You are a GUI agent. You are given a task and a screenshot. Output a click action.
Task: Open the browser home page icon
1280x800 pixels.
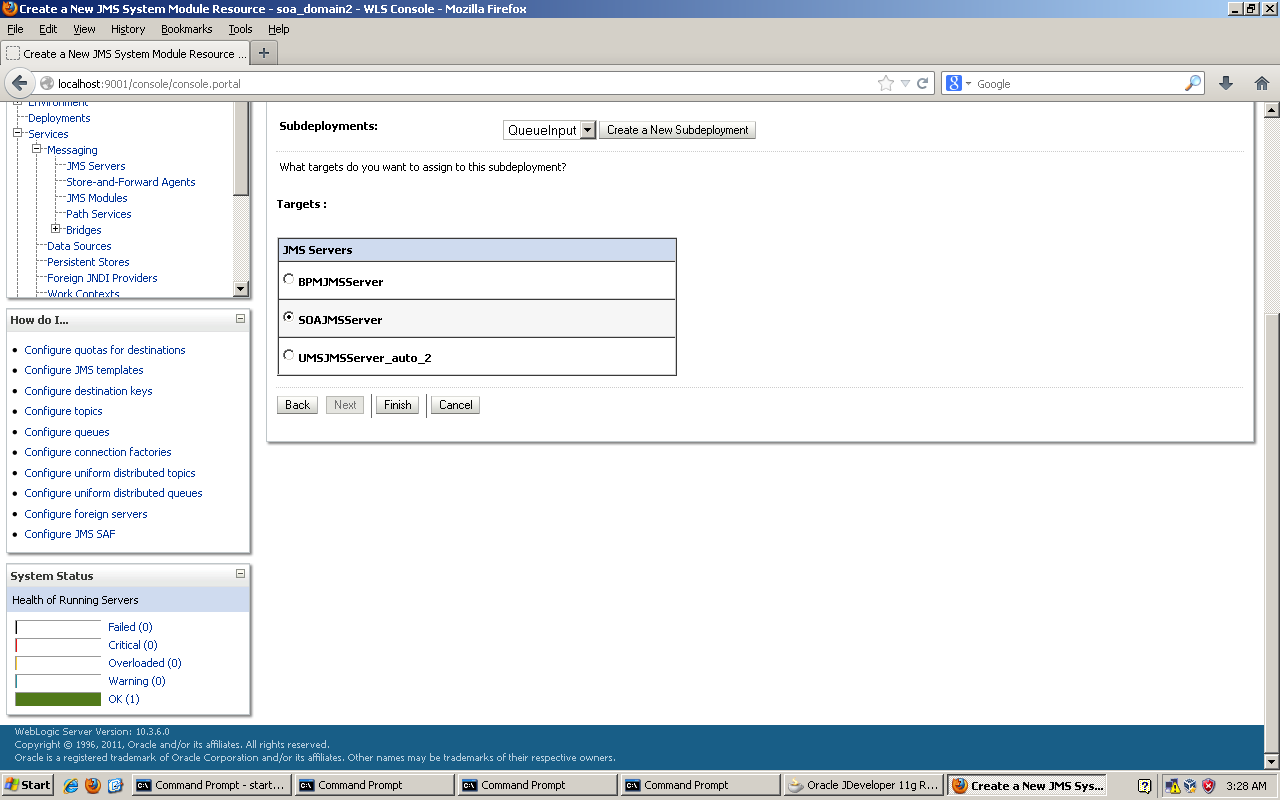click(x=1259, y=83)
